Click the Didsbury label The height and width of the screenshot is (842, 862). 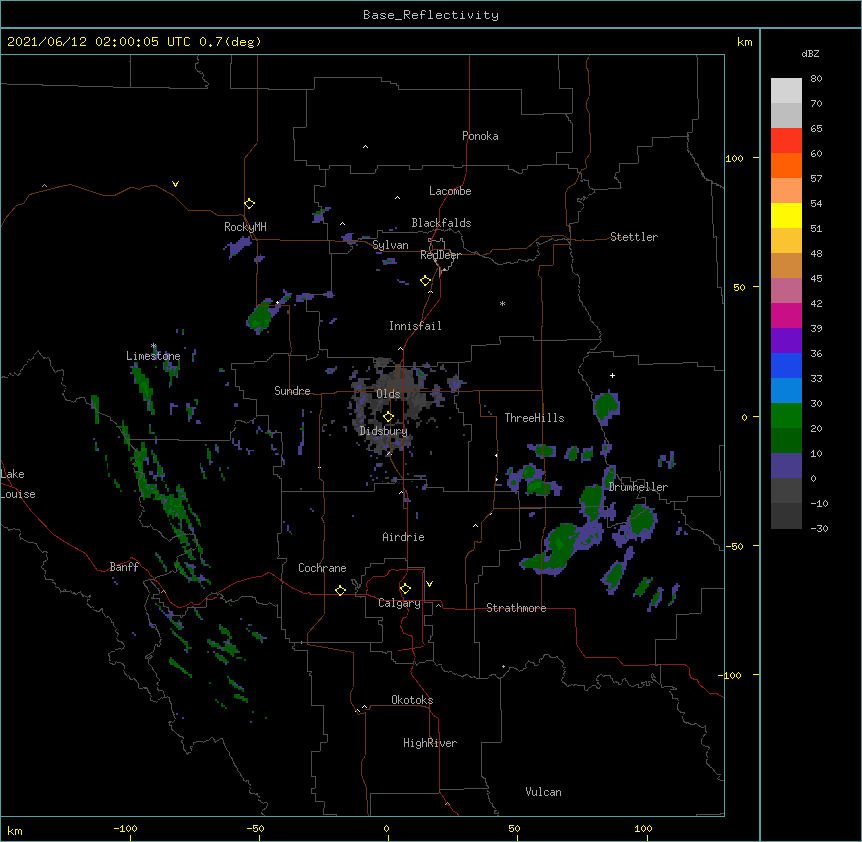pos(383,431)
